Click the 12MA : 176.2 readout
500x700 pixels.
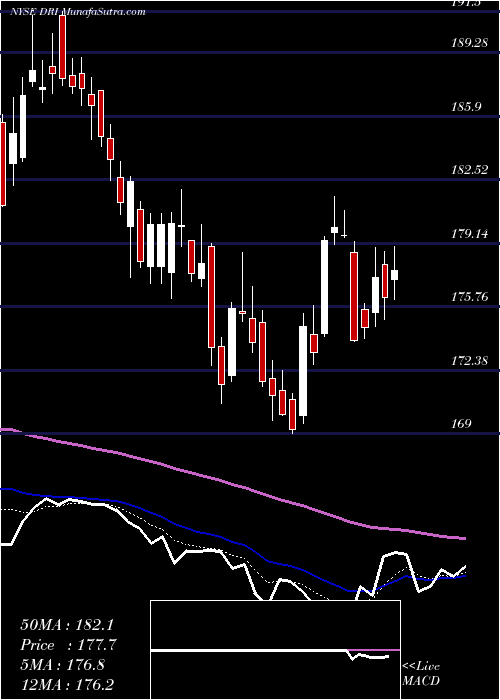click(69, 684)
